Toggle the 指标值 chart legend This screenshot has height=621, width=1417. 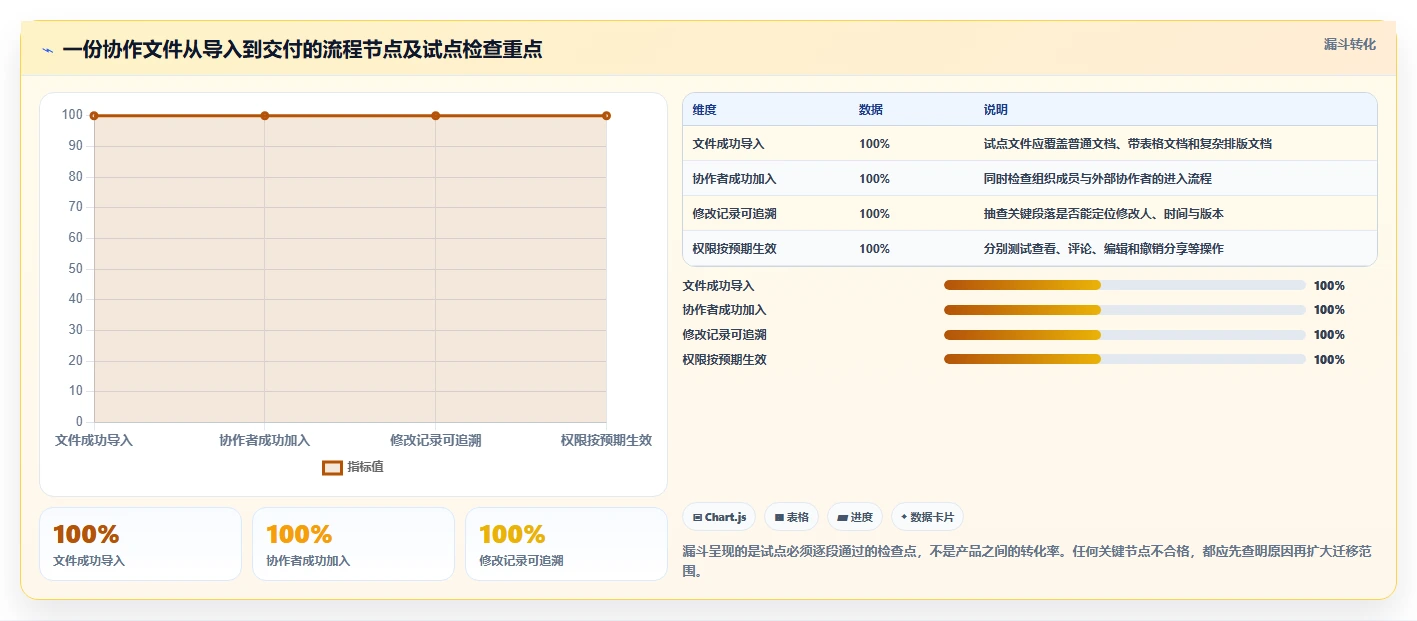pyautogui.click(x=353, y=467)
